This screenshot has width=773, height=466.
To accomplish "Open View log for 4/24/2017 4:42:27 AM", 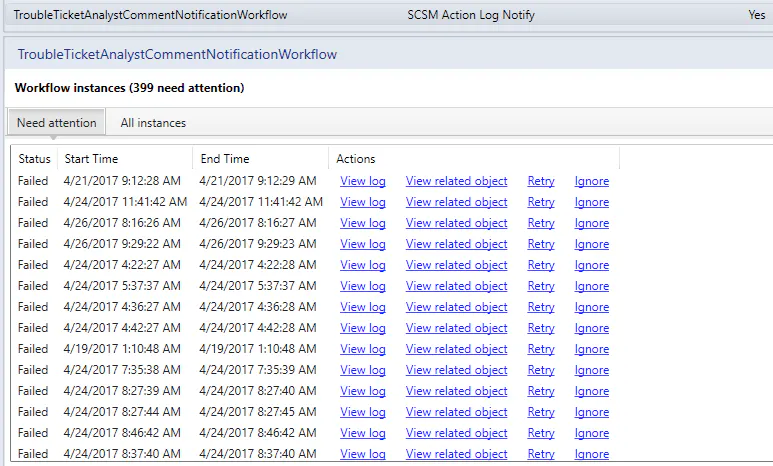I will [x=363, y=328].
